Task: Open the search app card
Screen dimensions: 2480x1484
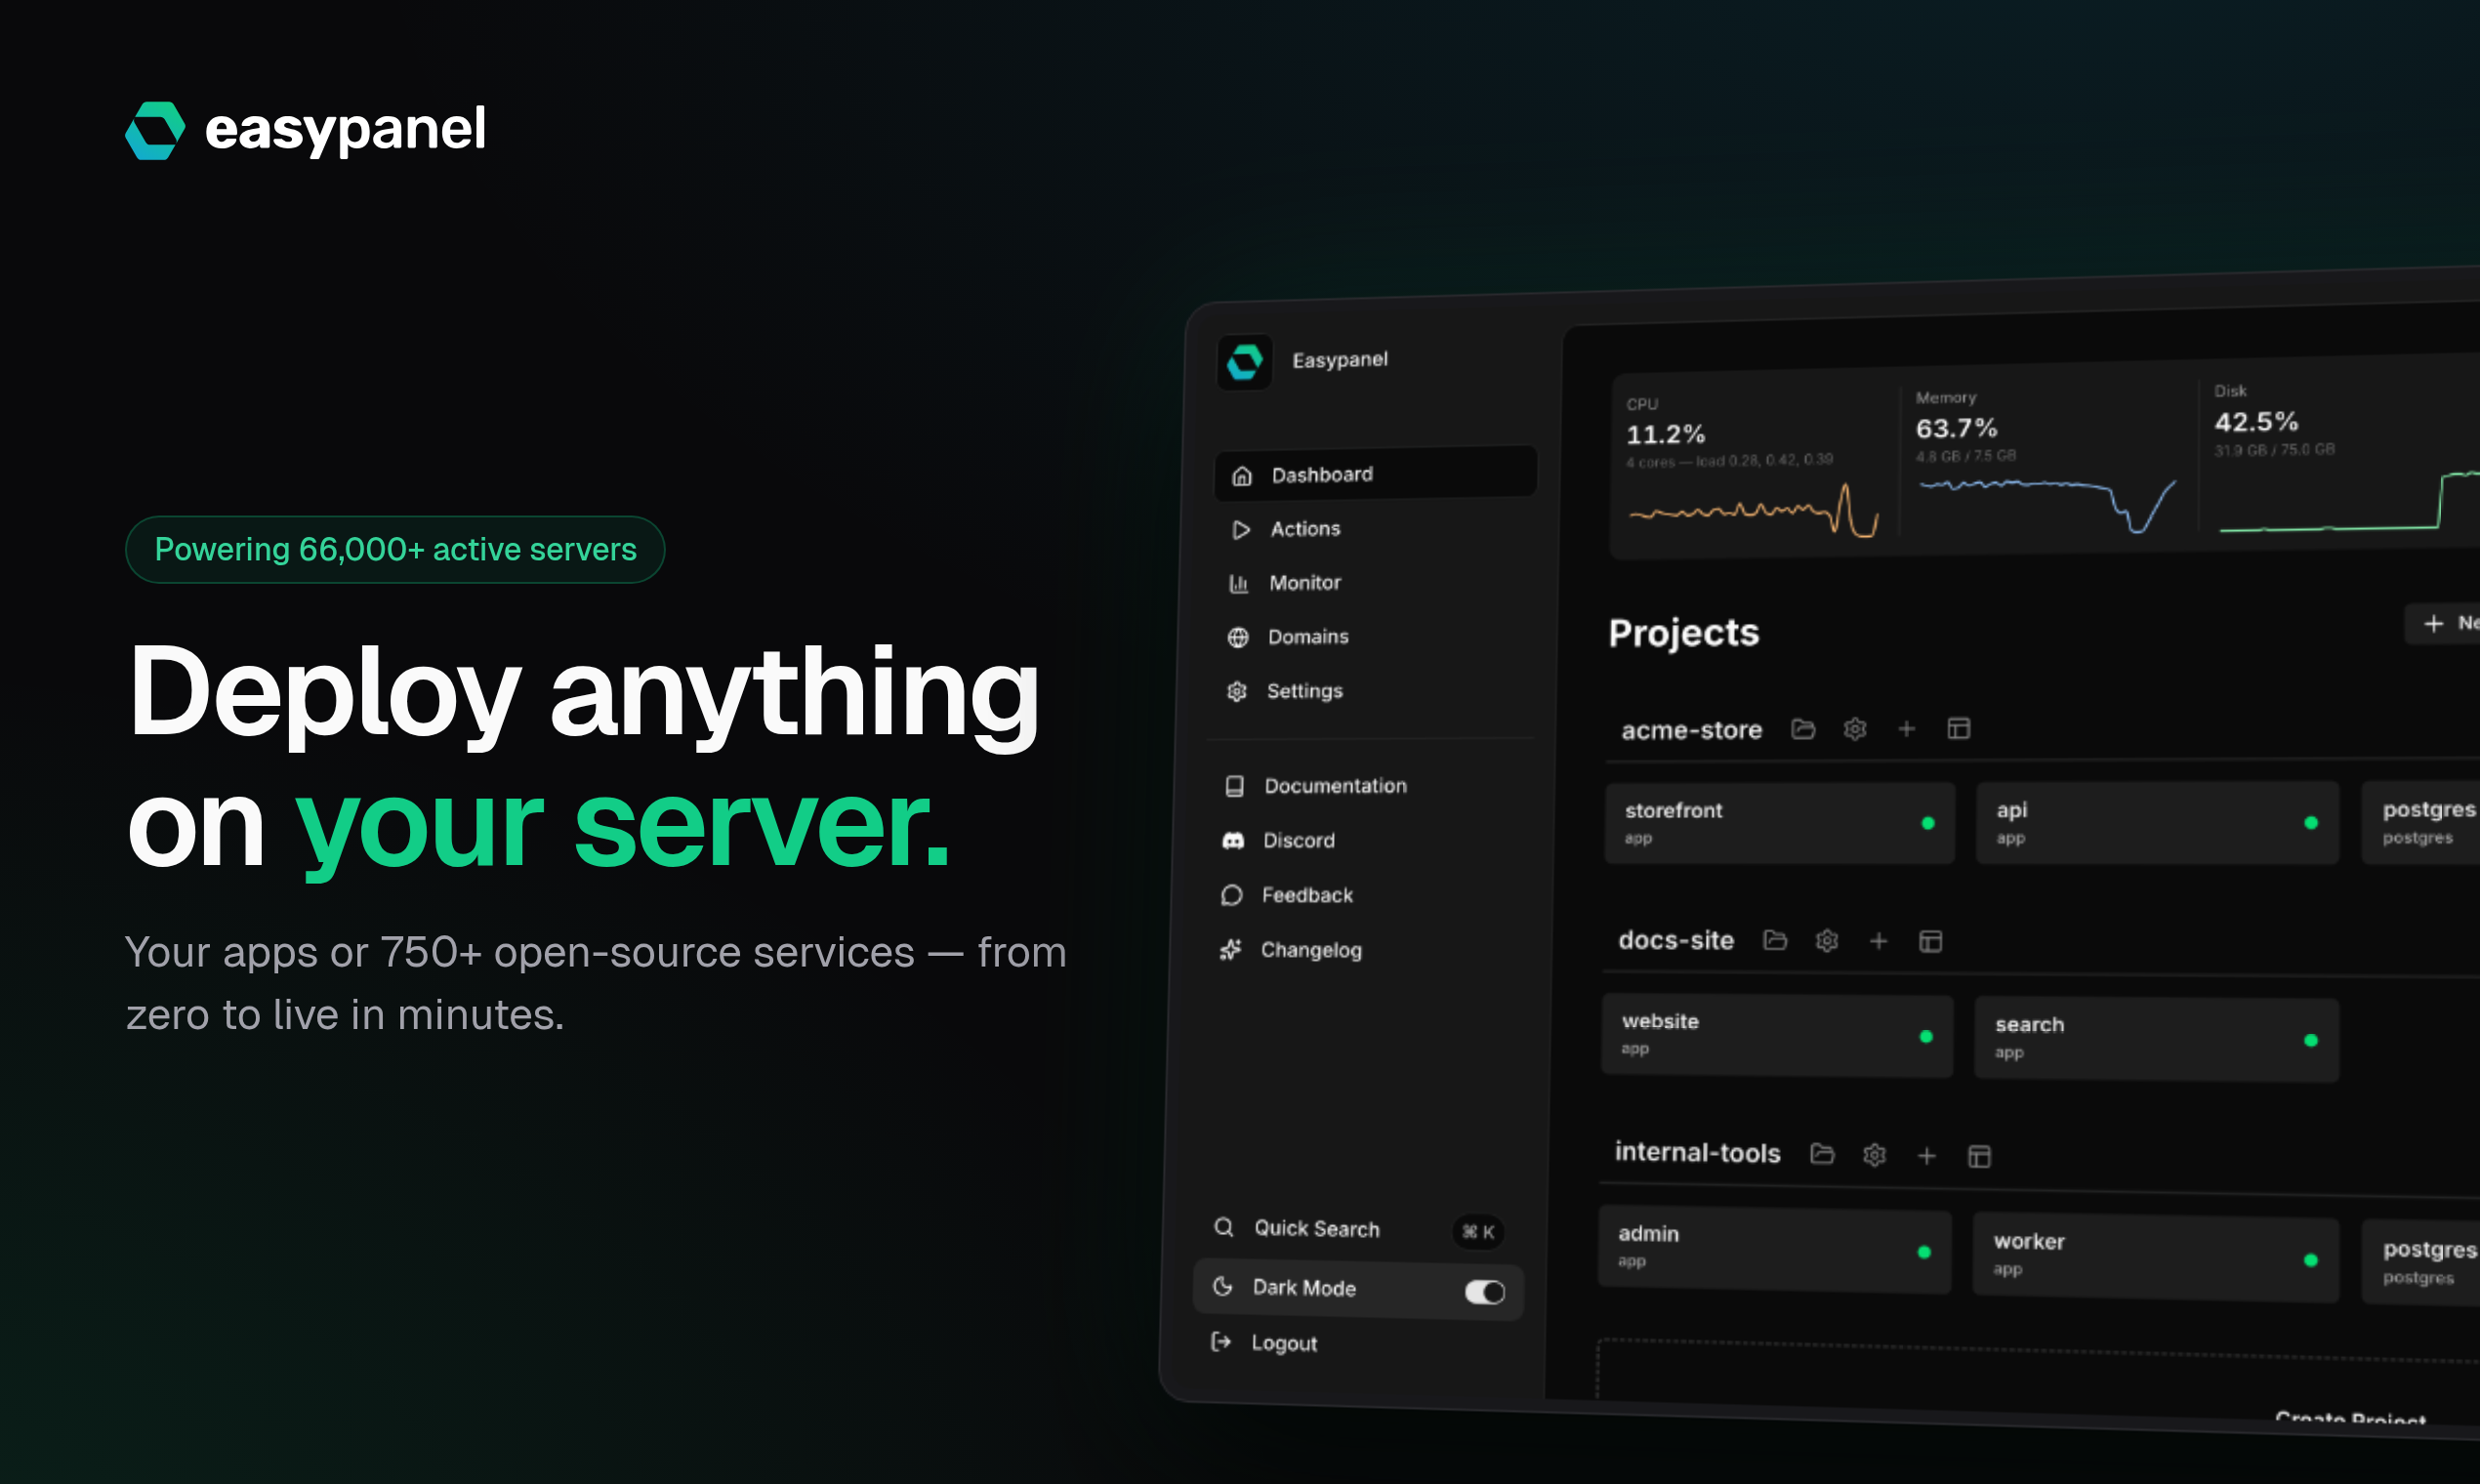Action: 2156,1039
